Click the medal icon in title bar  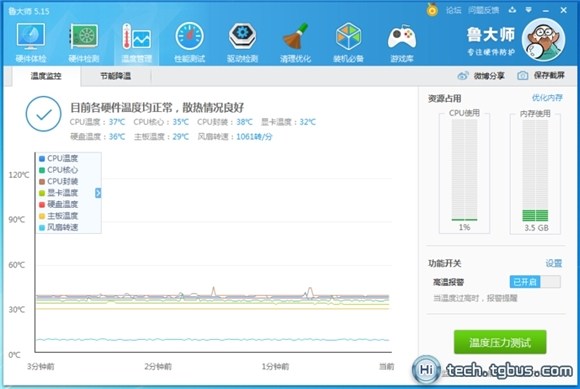pyautogui.click(x=432, y=10)
